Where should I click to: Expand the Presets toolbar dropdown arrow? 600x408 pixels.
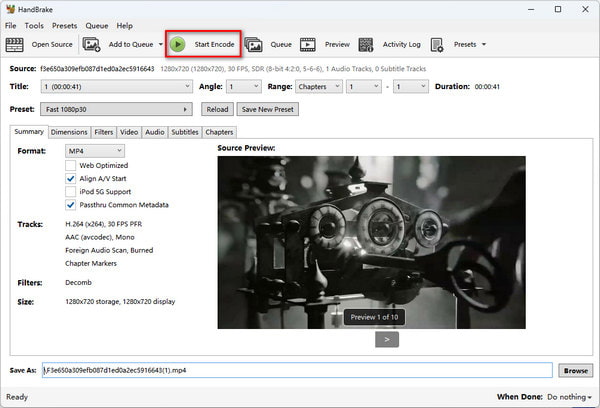484,44
